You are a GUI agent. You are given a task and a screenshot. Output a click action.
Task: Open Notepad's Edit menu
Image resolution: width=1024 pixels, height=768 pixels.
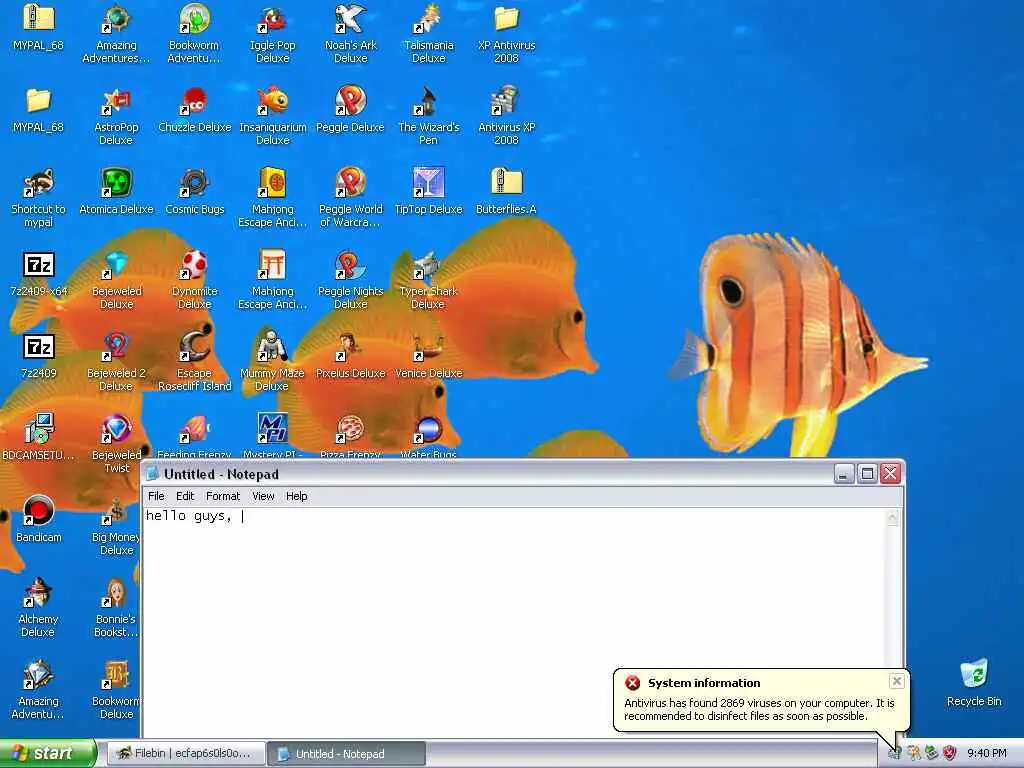pyautogui.click(x=185, y=496)
